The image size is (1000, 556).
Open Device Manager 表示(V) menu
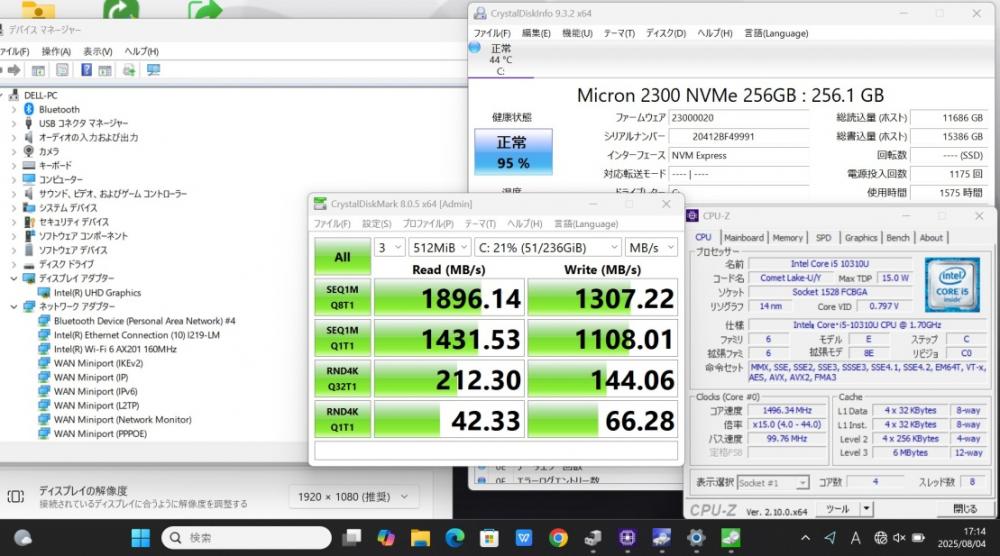[98, 52]
